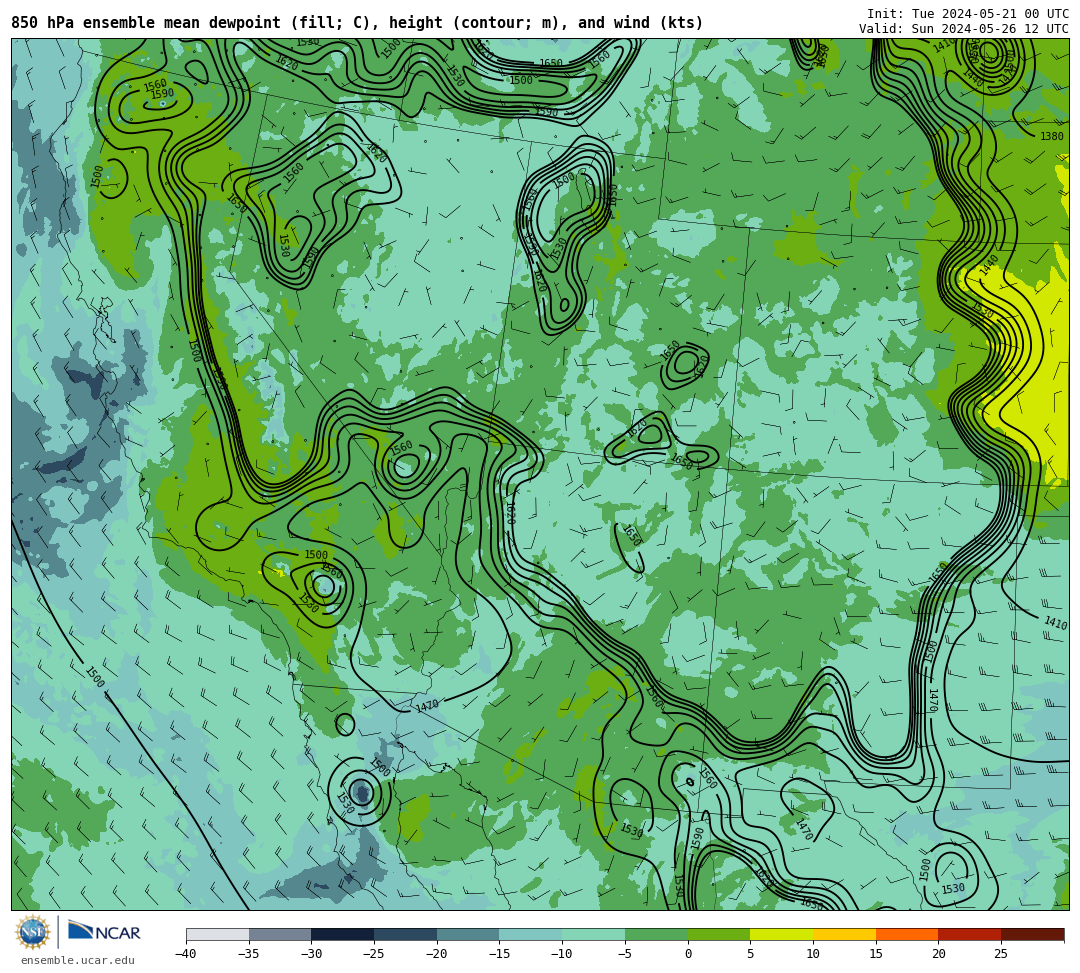1080x973 pixels.
Task: Pick the light gray -40 to -35 swatch
Action: pos(218,934)
